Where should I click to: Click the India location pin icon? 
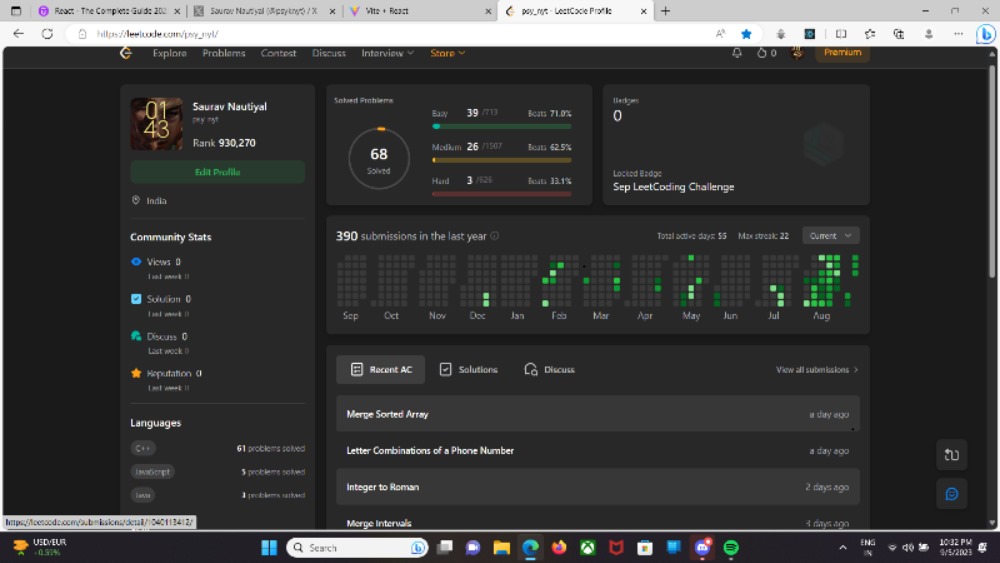pyautogui.click(x=136, y=200)
